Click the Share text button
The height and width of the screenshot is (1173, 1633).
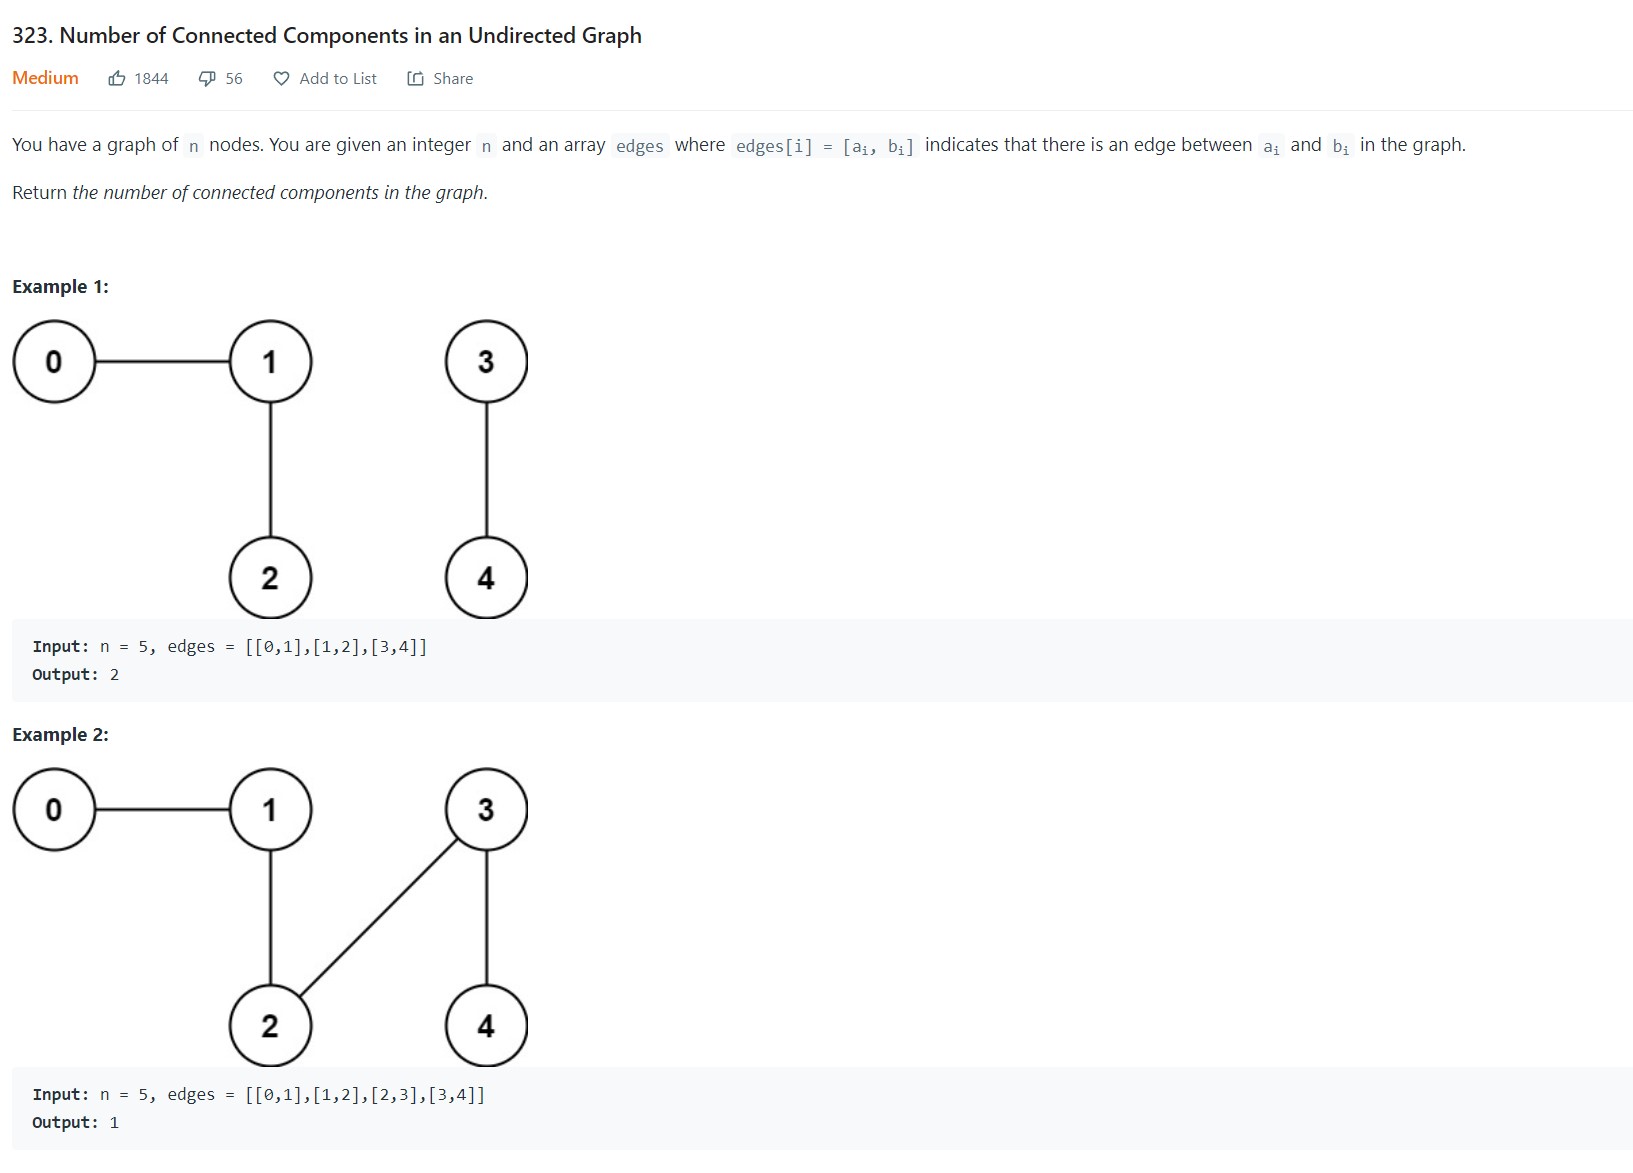pyautogui.click(x=453, y=78)
